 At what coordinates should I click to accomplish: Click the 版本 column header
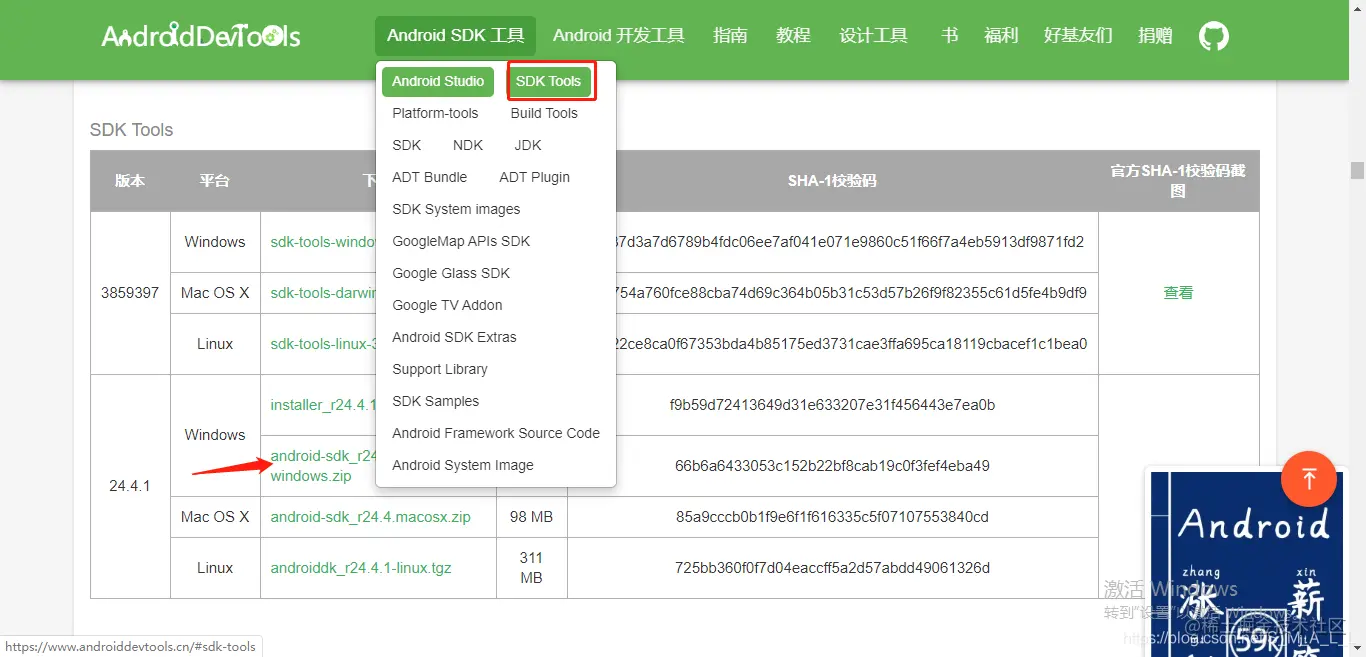click(130, 181)
